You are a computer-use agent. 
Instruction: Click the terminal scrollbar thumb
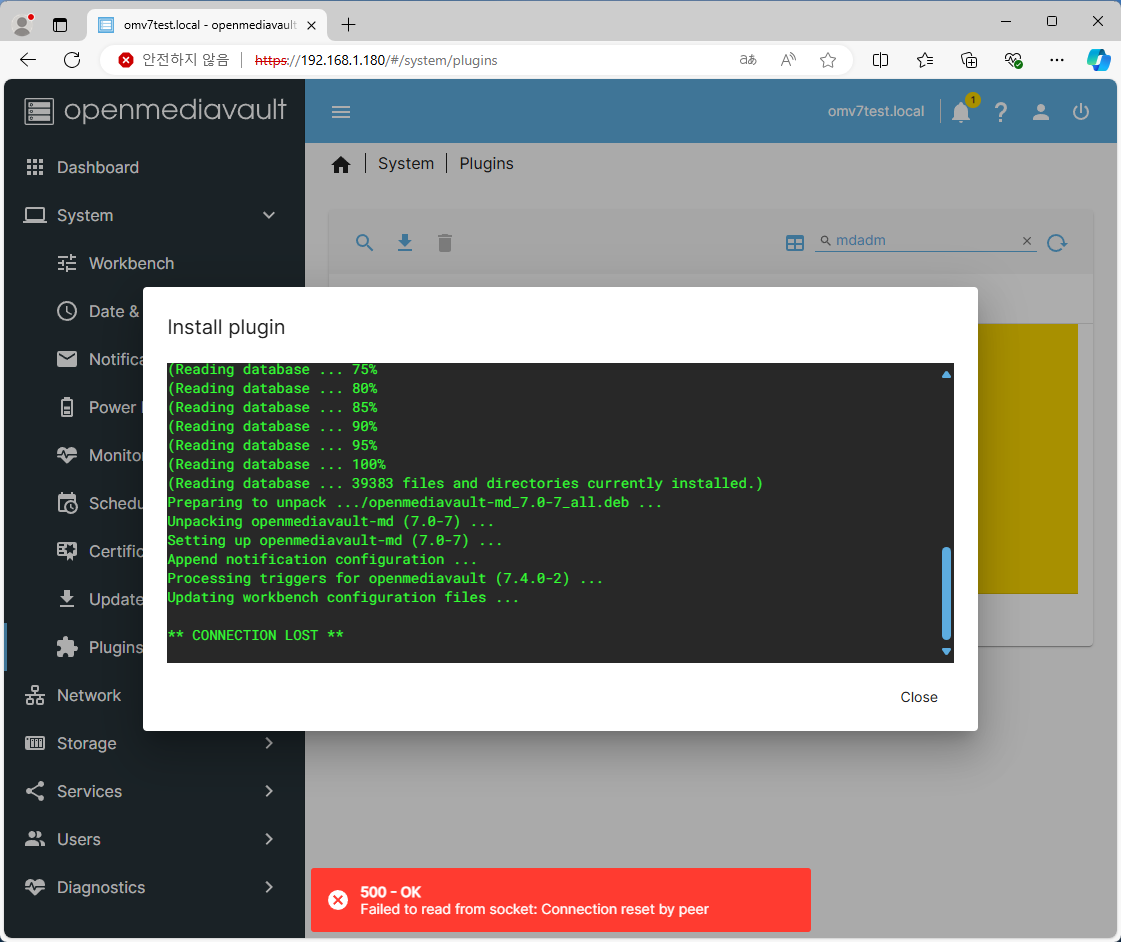click(x=946, y=593)
